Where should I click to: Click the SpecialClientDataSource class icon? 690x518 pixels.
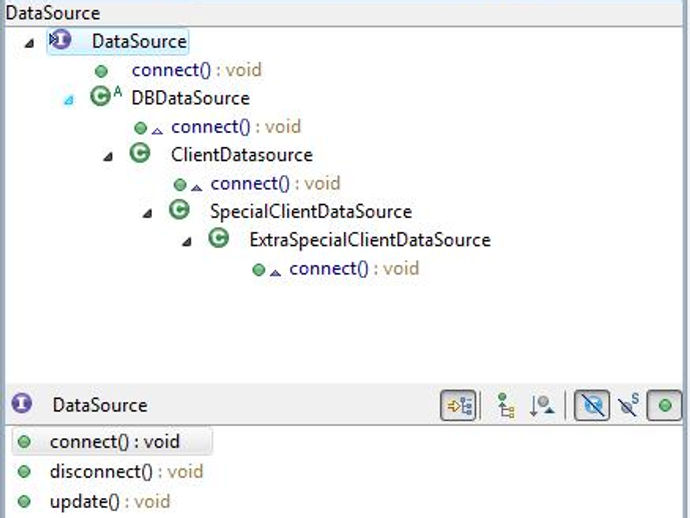click(180, 210)
